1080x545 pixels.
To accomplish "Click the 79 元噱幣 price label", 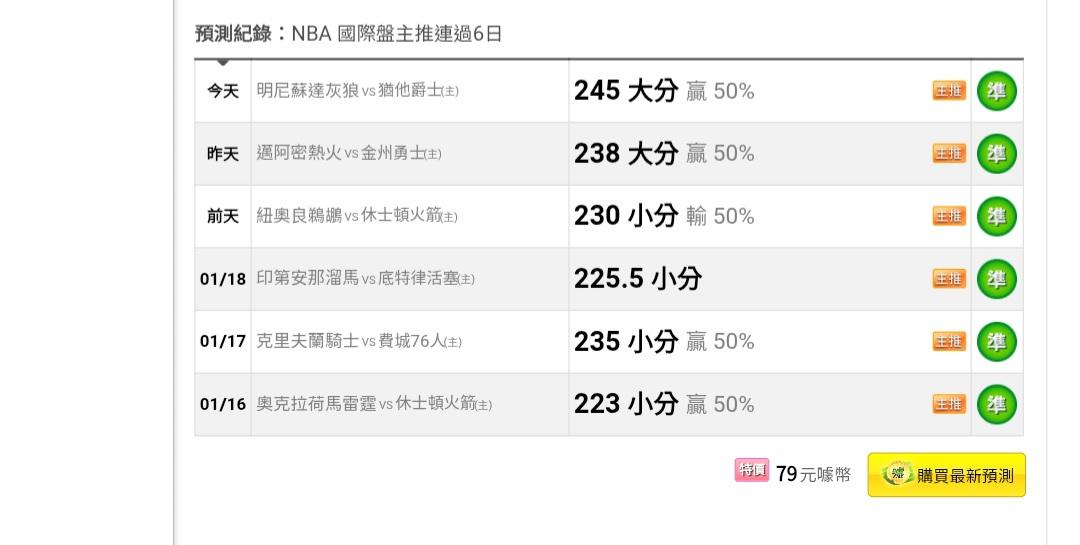I will [x=813, y=474].
